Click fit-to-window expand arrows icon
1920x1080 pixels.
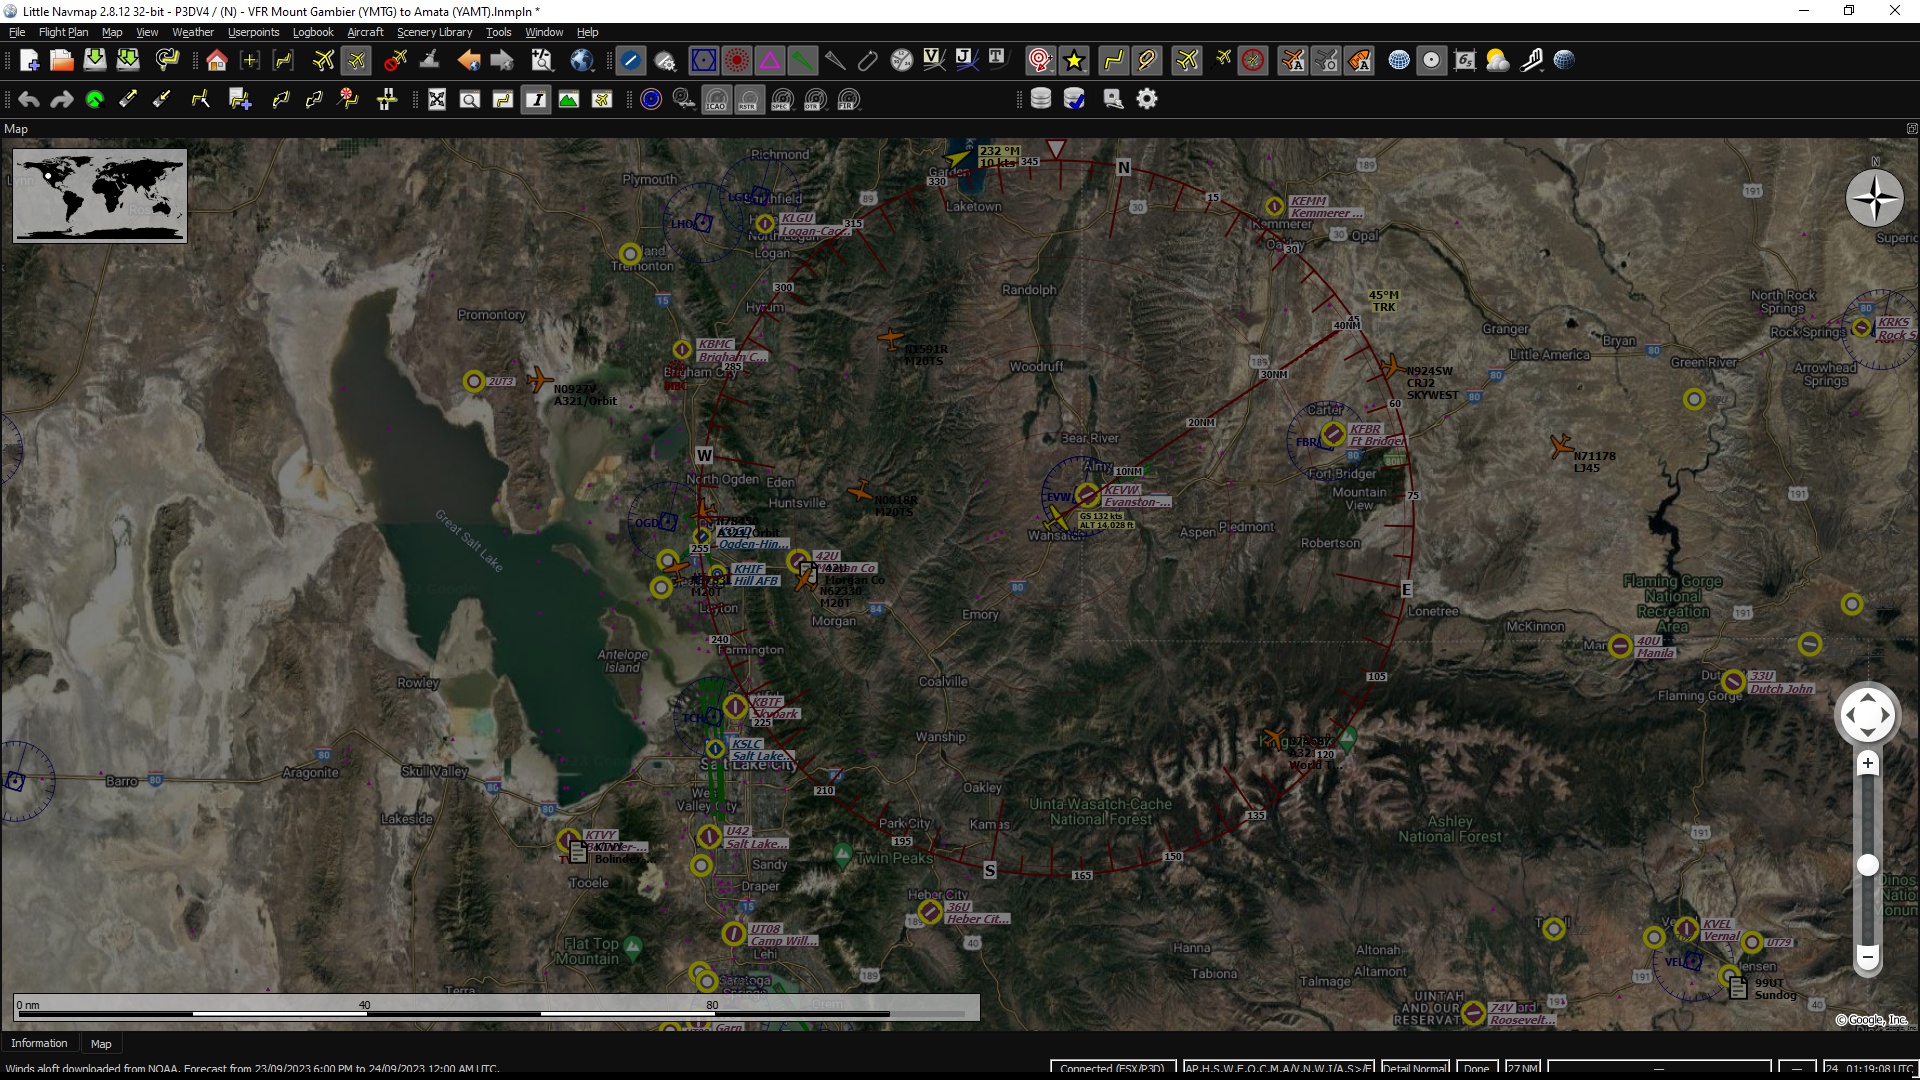[x=437, y=100]
